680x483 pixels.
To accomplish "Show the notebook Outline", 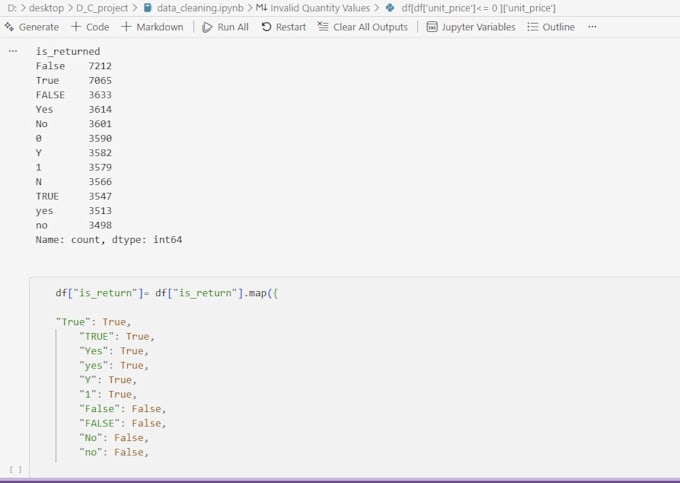I will pos(551,27).
